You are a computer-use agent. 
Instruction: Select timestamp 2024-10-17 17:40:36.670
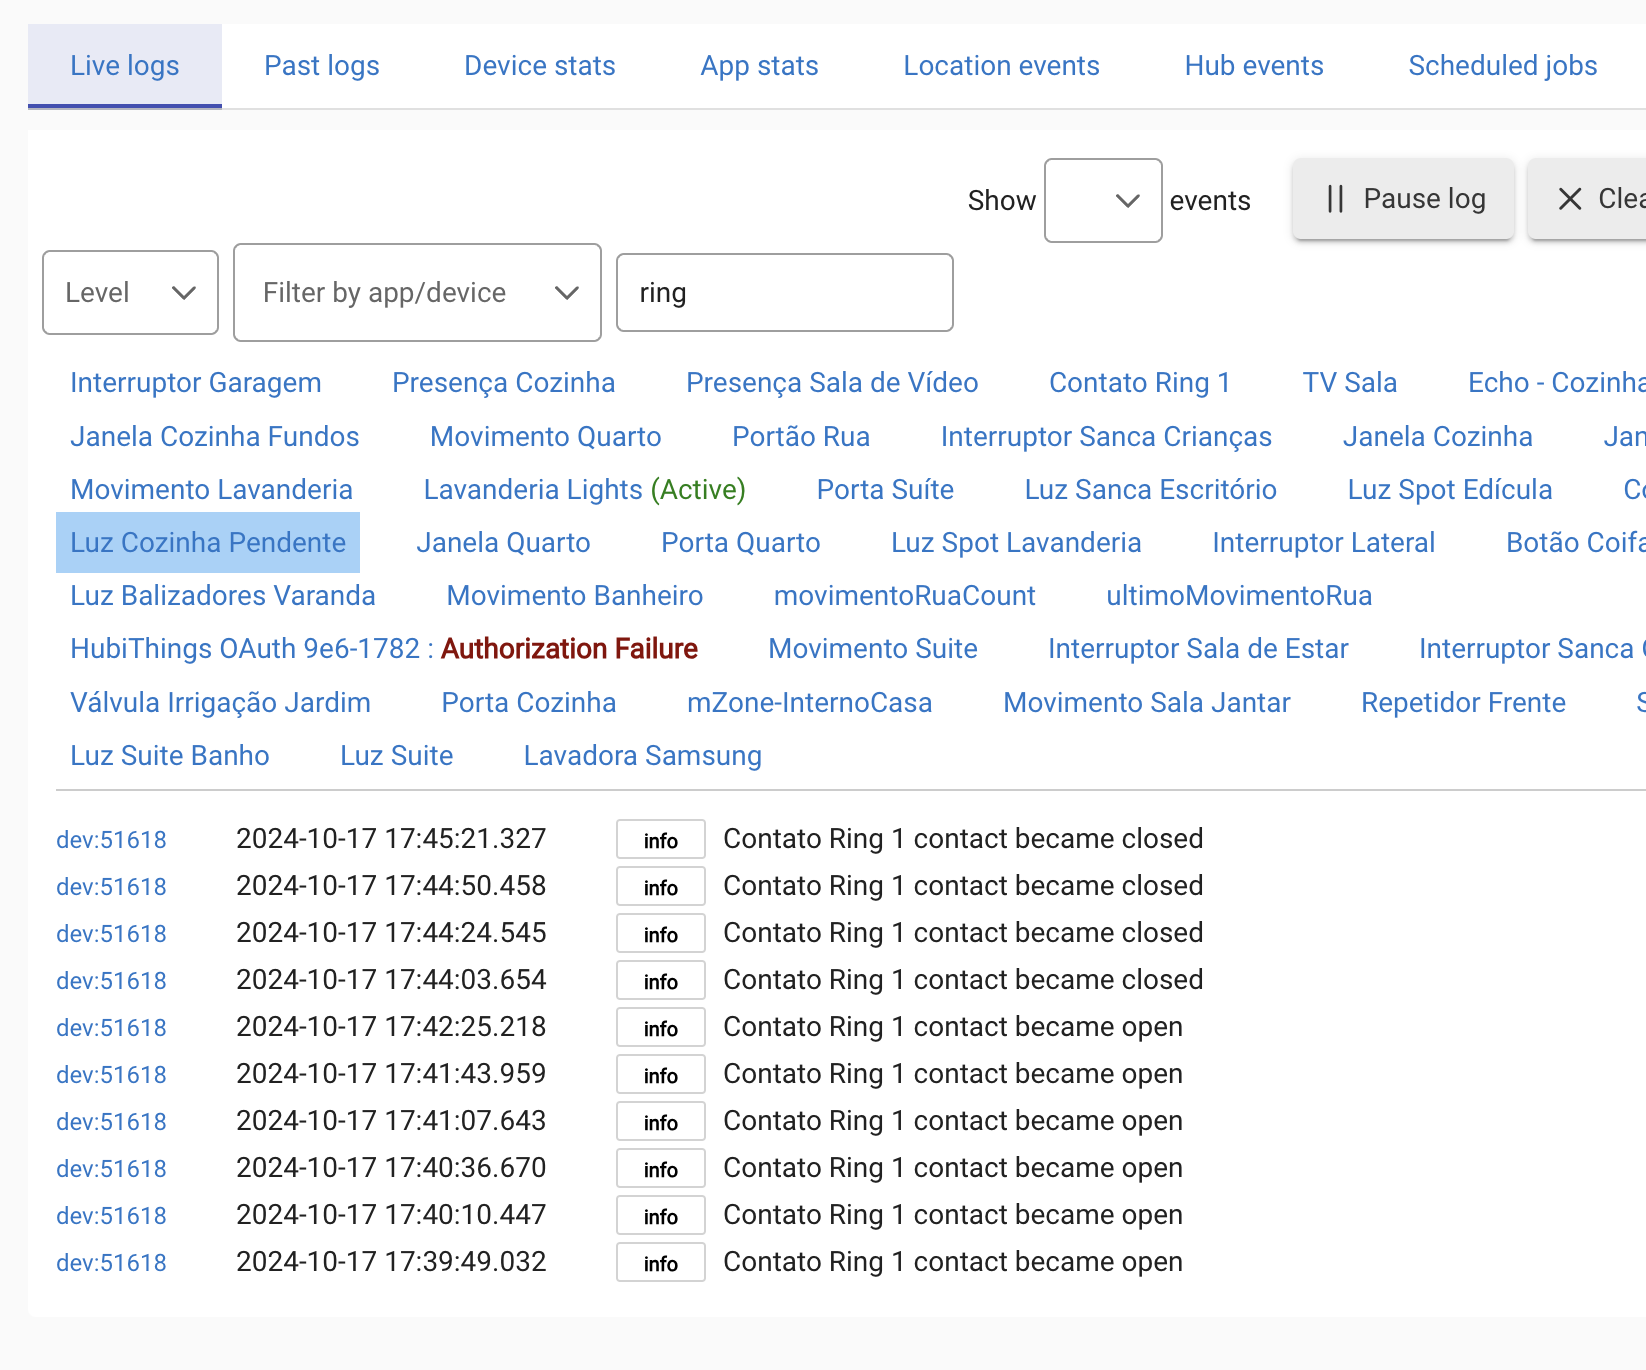391,1168
